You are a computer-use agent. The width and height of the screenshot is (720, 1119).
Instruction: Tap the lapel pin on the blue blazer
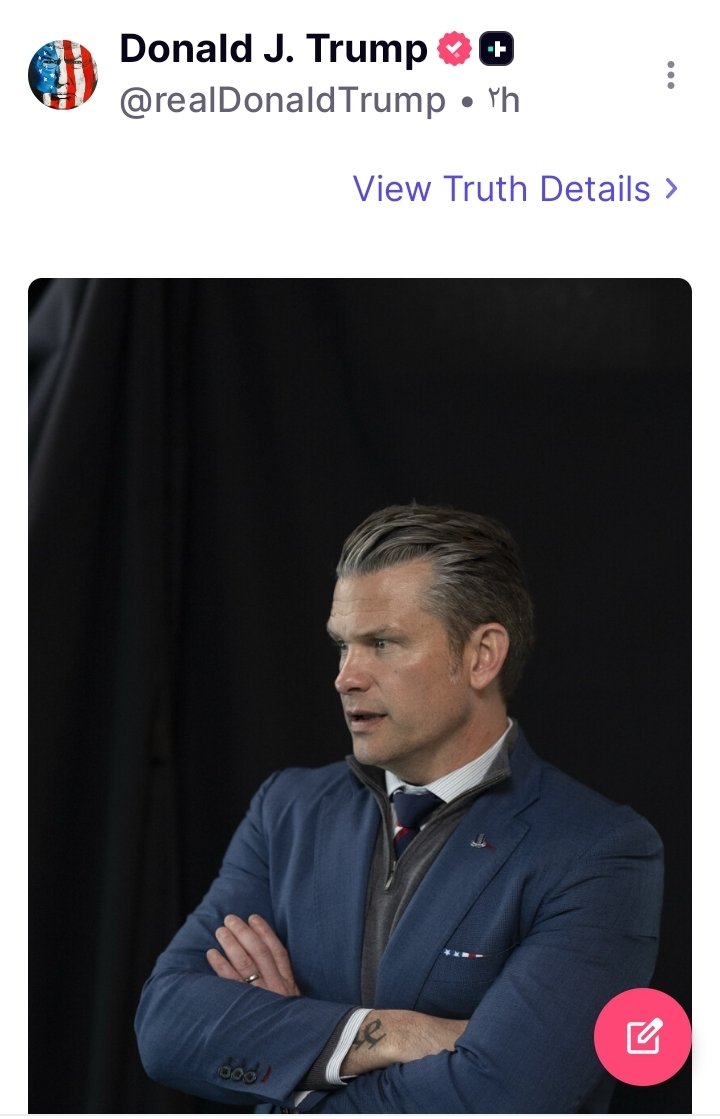coord(481,841)
